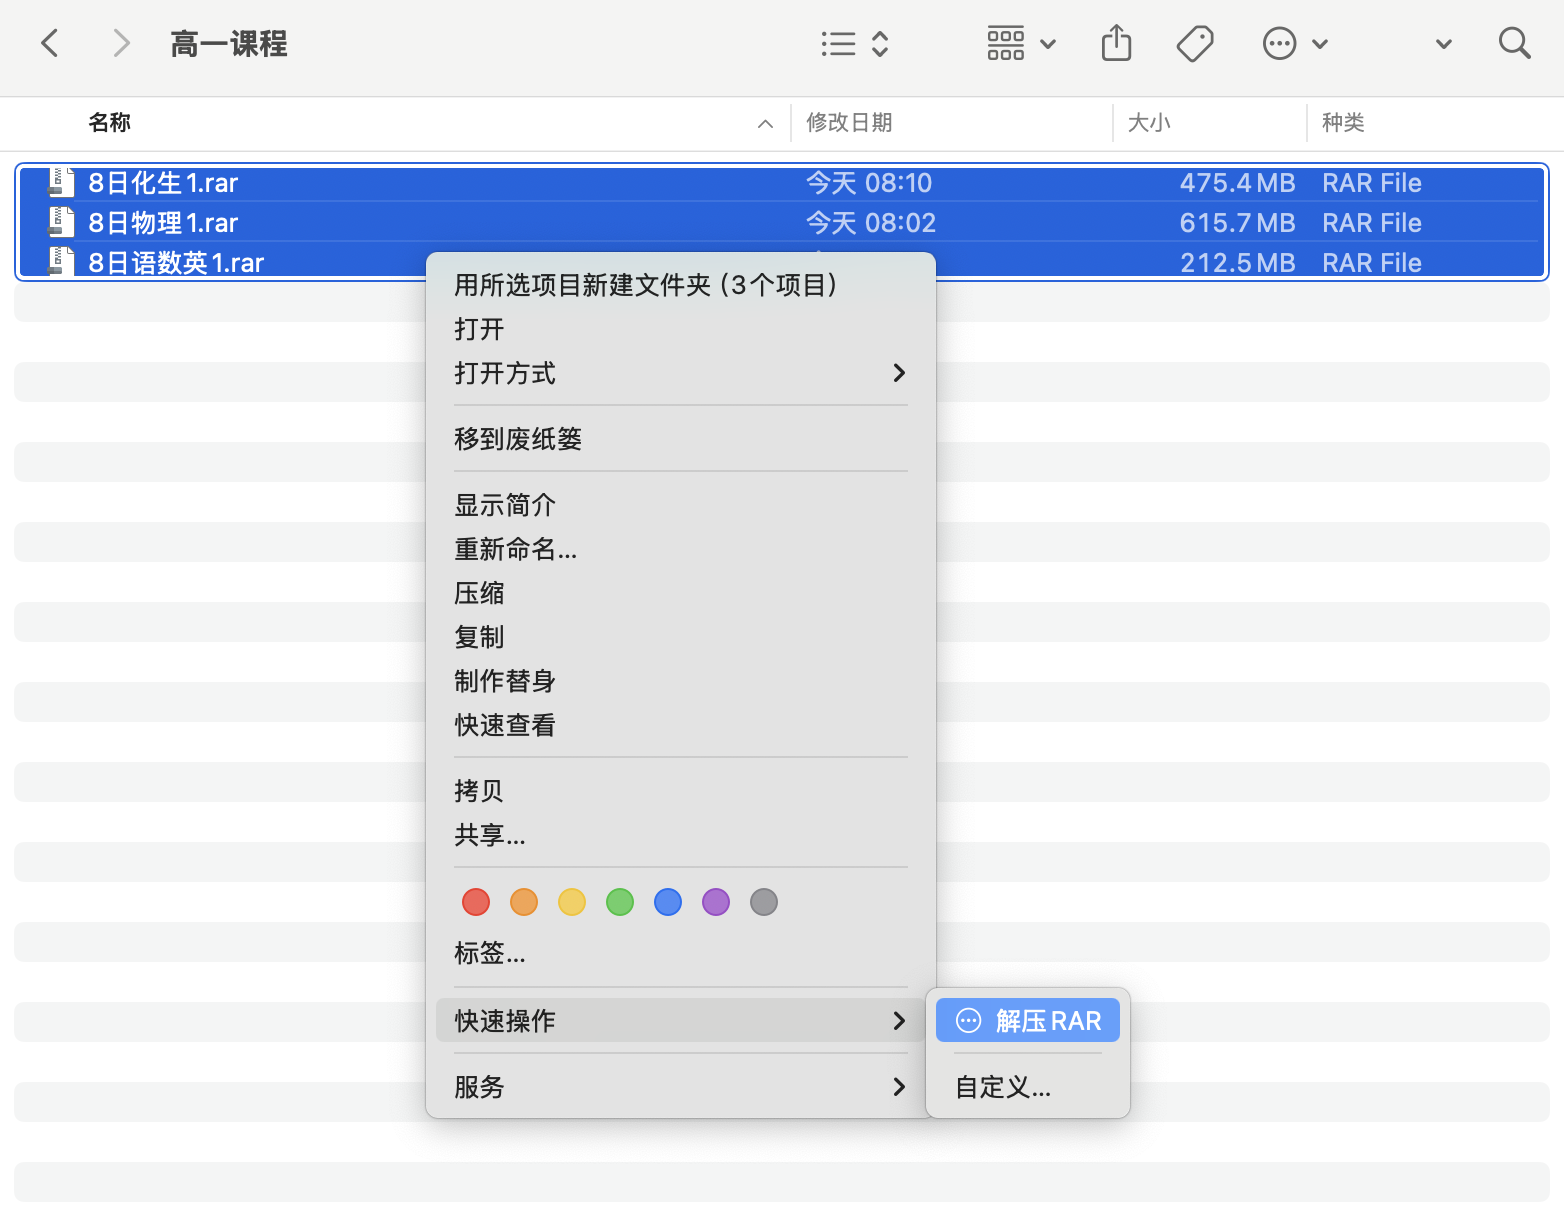
Task: Select 移到废纸篓 from context menu
Action: coord(518,439)
